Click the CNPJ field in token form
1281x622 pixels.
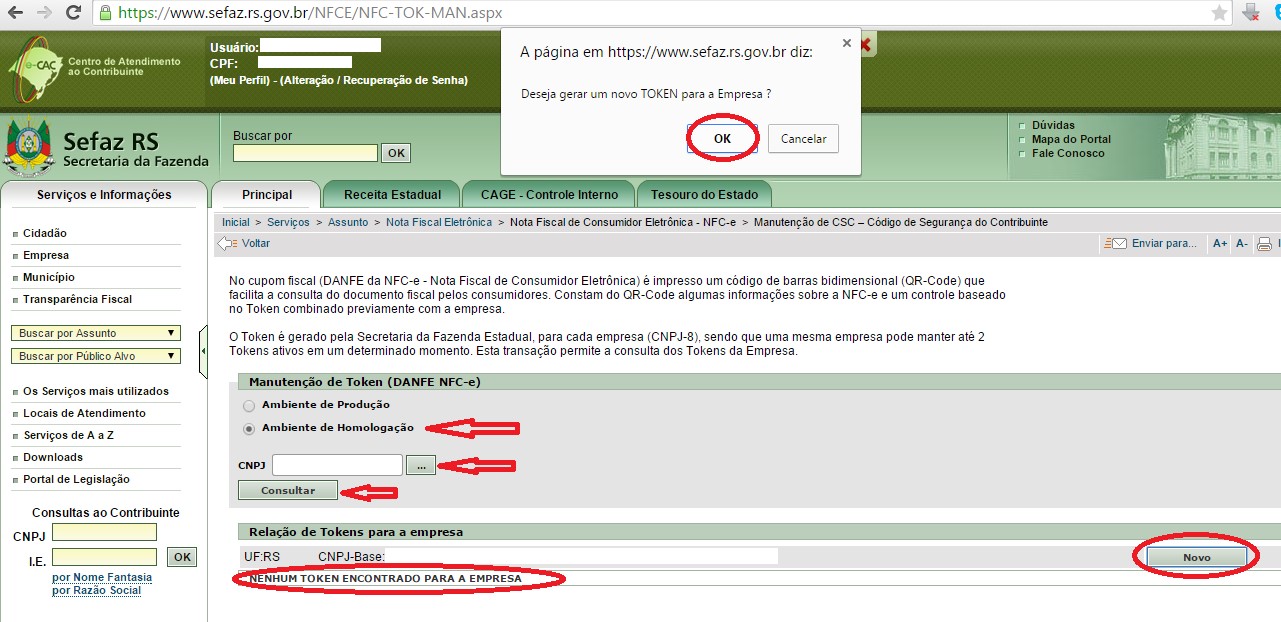click(337, 465)
